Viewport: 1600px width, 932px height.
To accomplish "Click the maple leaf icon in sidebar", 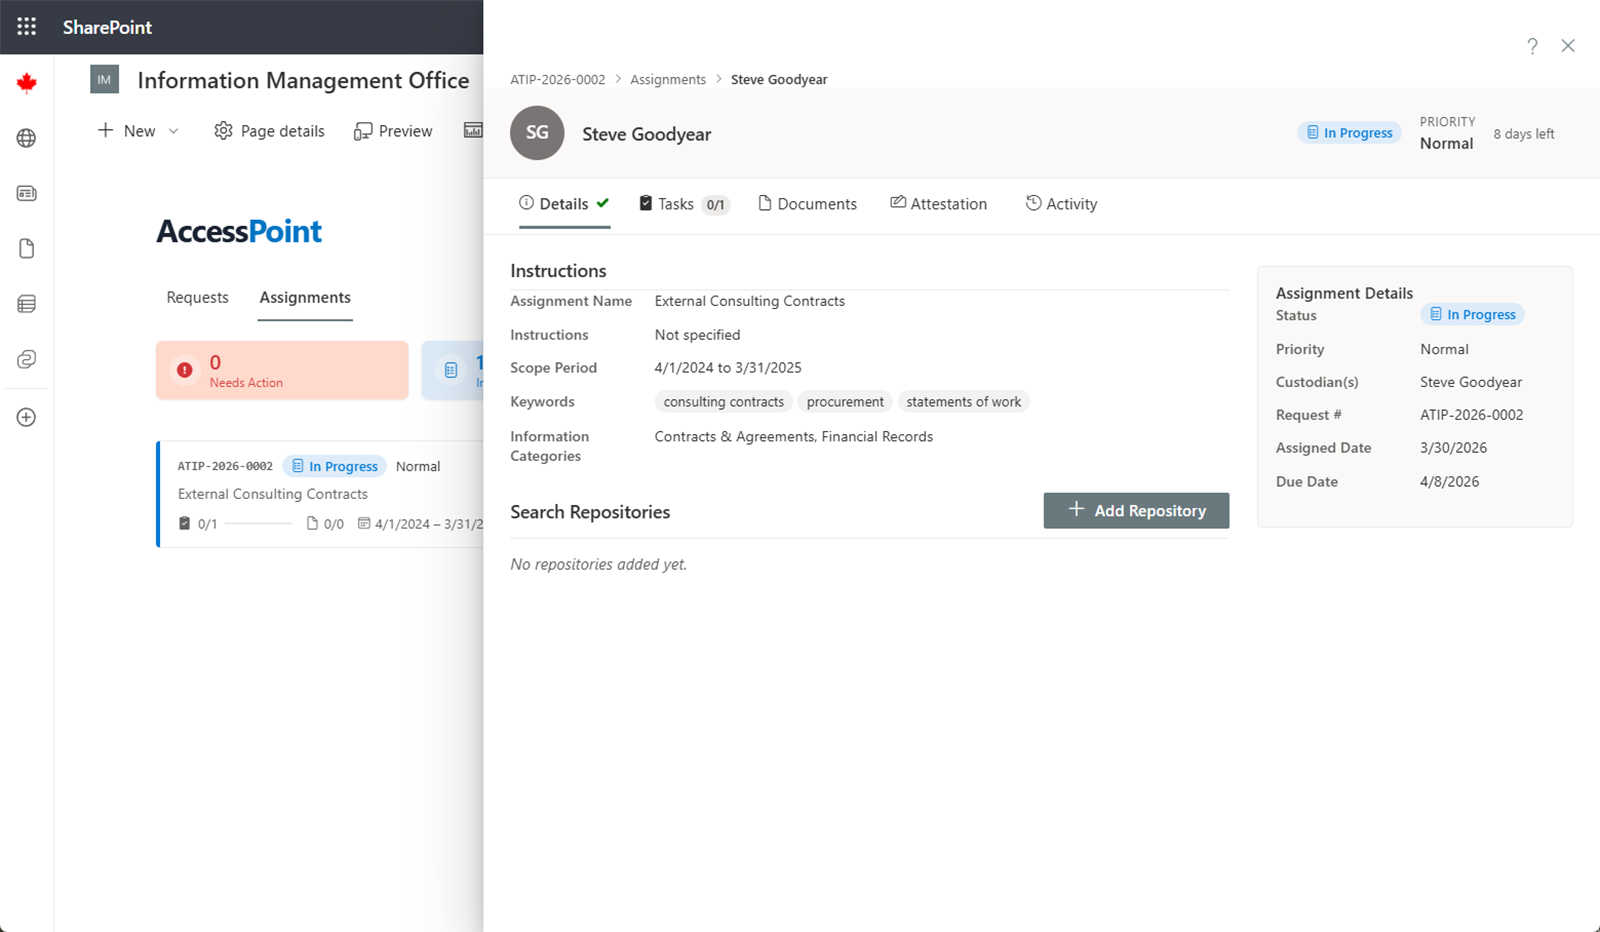I will (27, 83).
